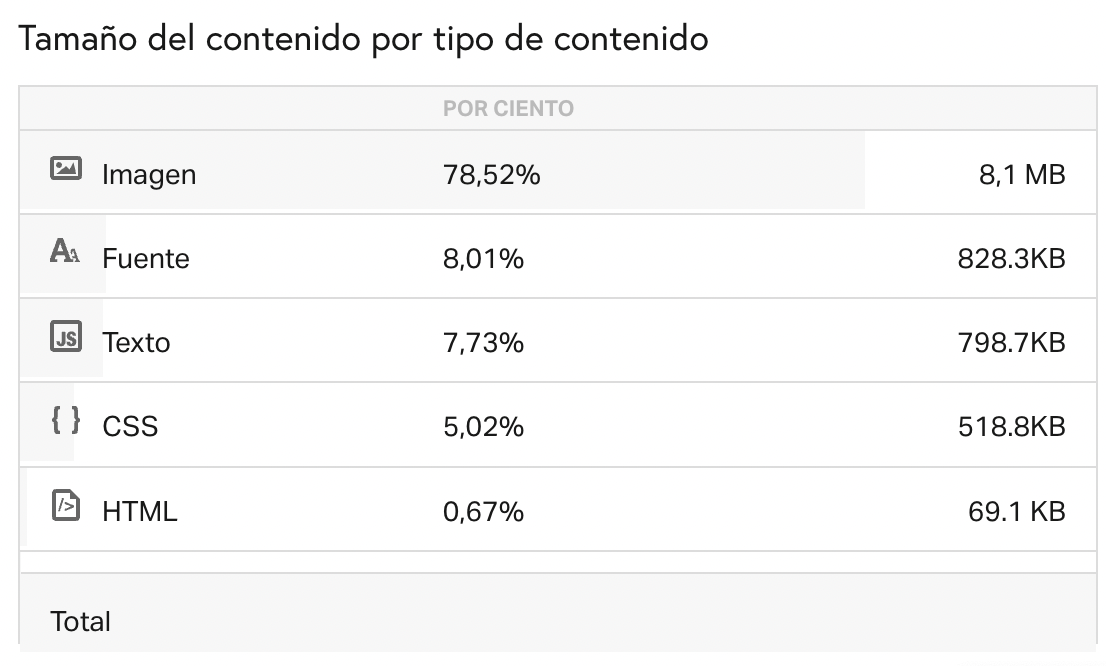Select the Imagen row label
Viewport: 1106px width, 666px height.
click(149, 175)
